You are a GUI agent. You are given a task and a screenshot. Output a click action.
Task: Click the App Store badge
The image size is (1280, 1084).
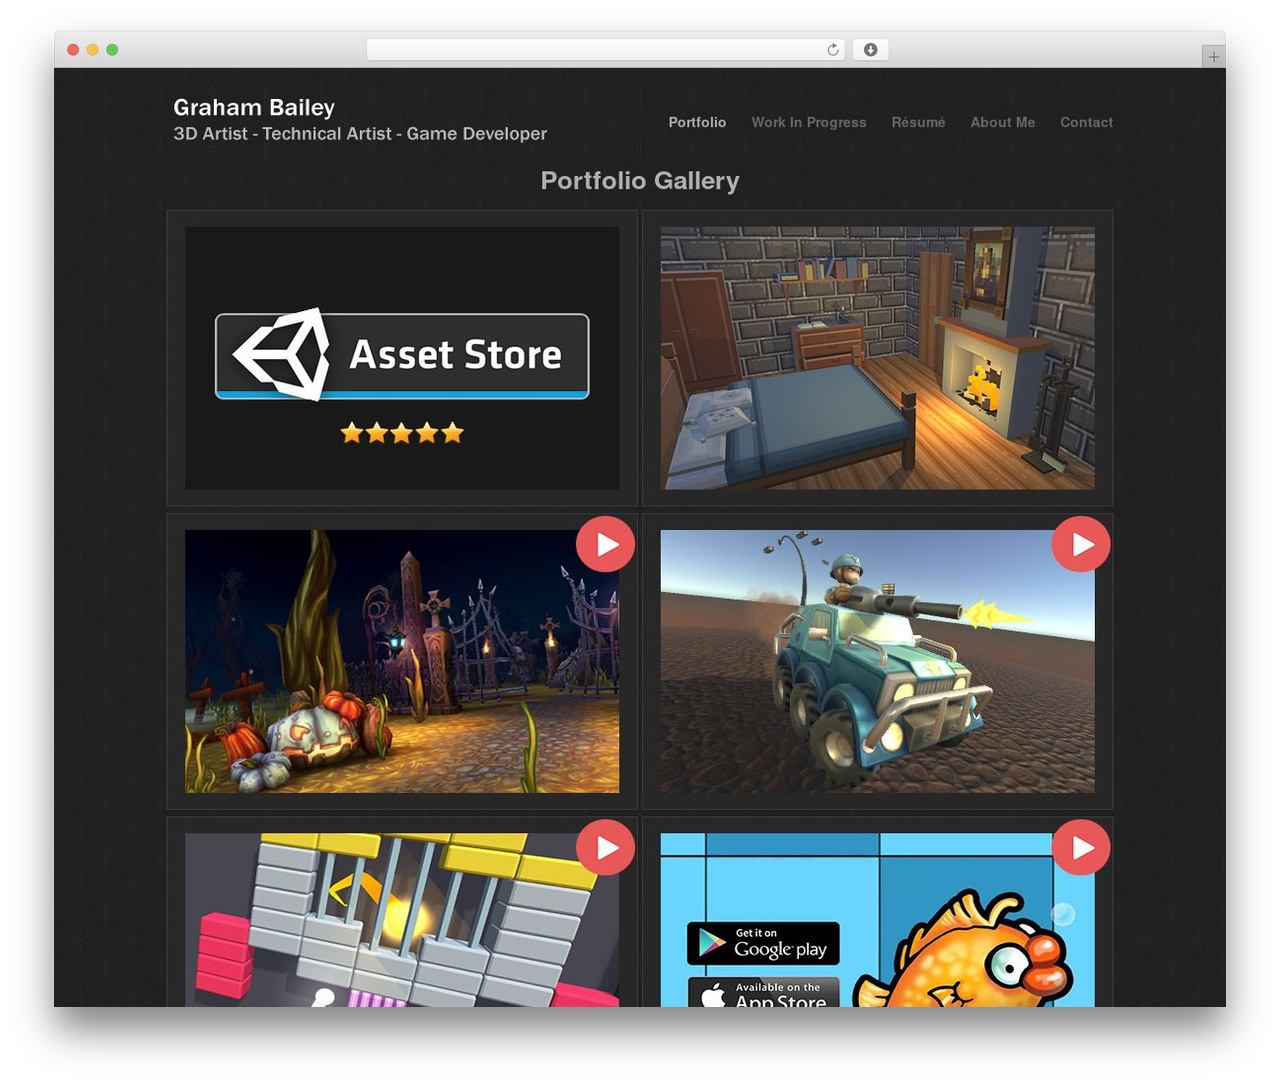pos(763,992)
